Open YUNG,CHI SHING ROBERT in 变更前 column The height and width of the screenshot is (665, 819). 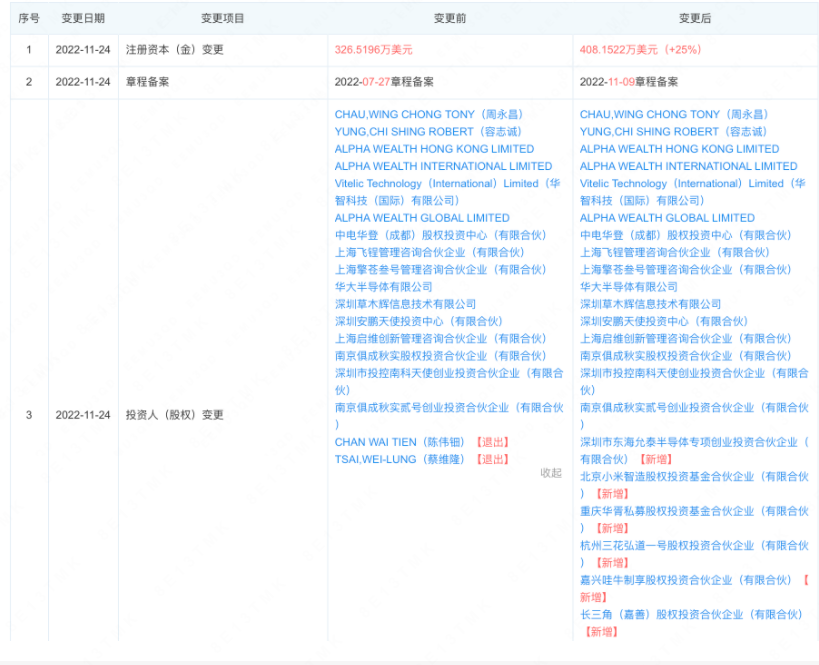click(428, 132)
